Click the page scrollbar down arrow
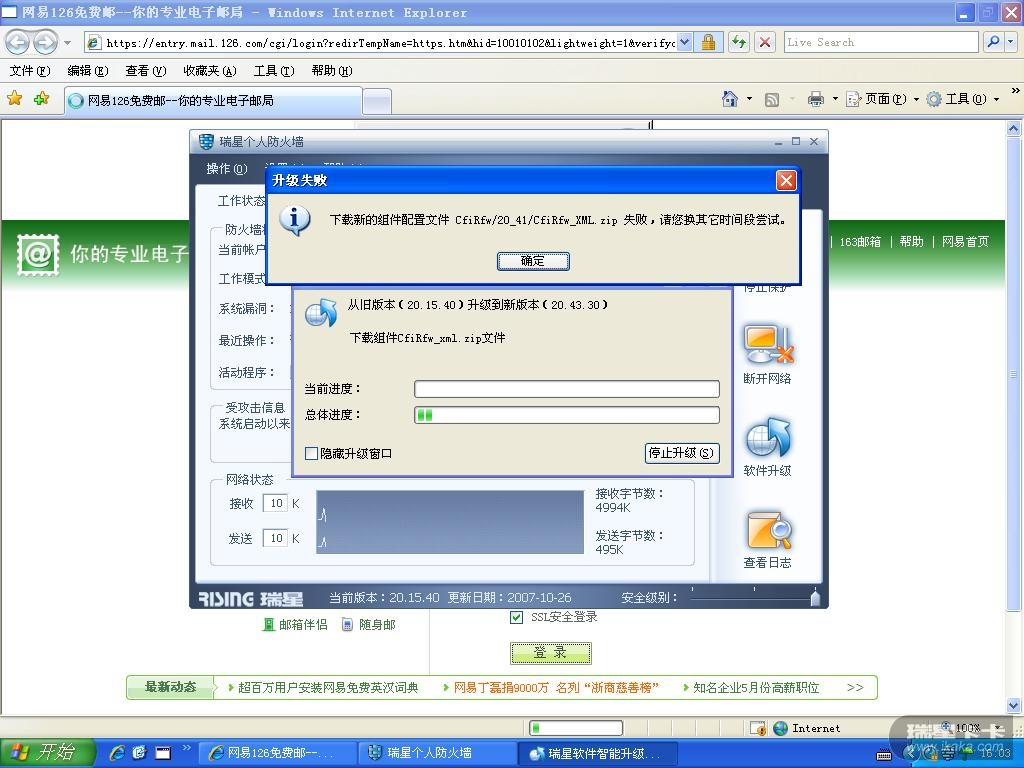This screenshot has height=768, width=1024. [1014, 705]
